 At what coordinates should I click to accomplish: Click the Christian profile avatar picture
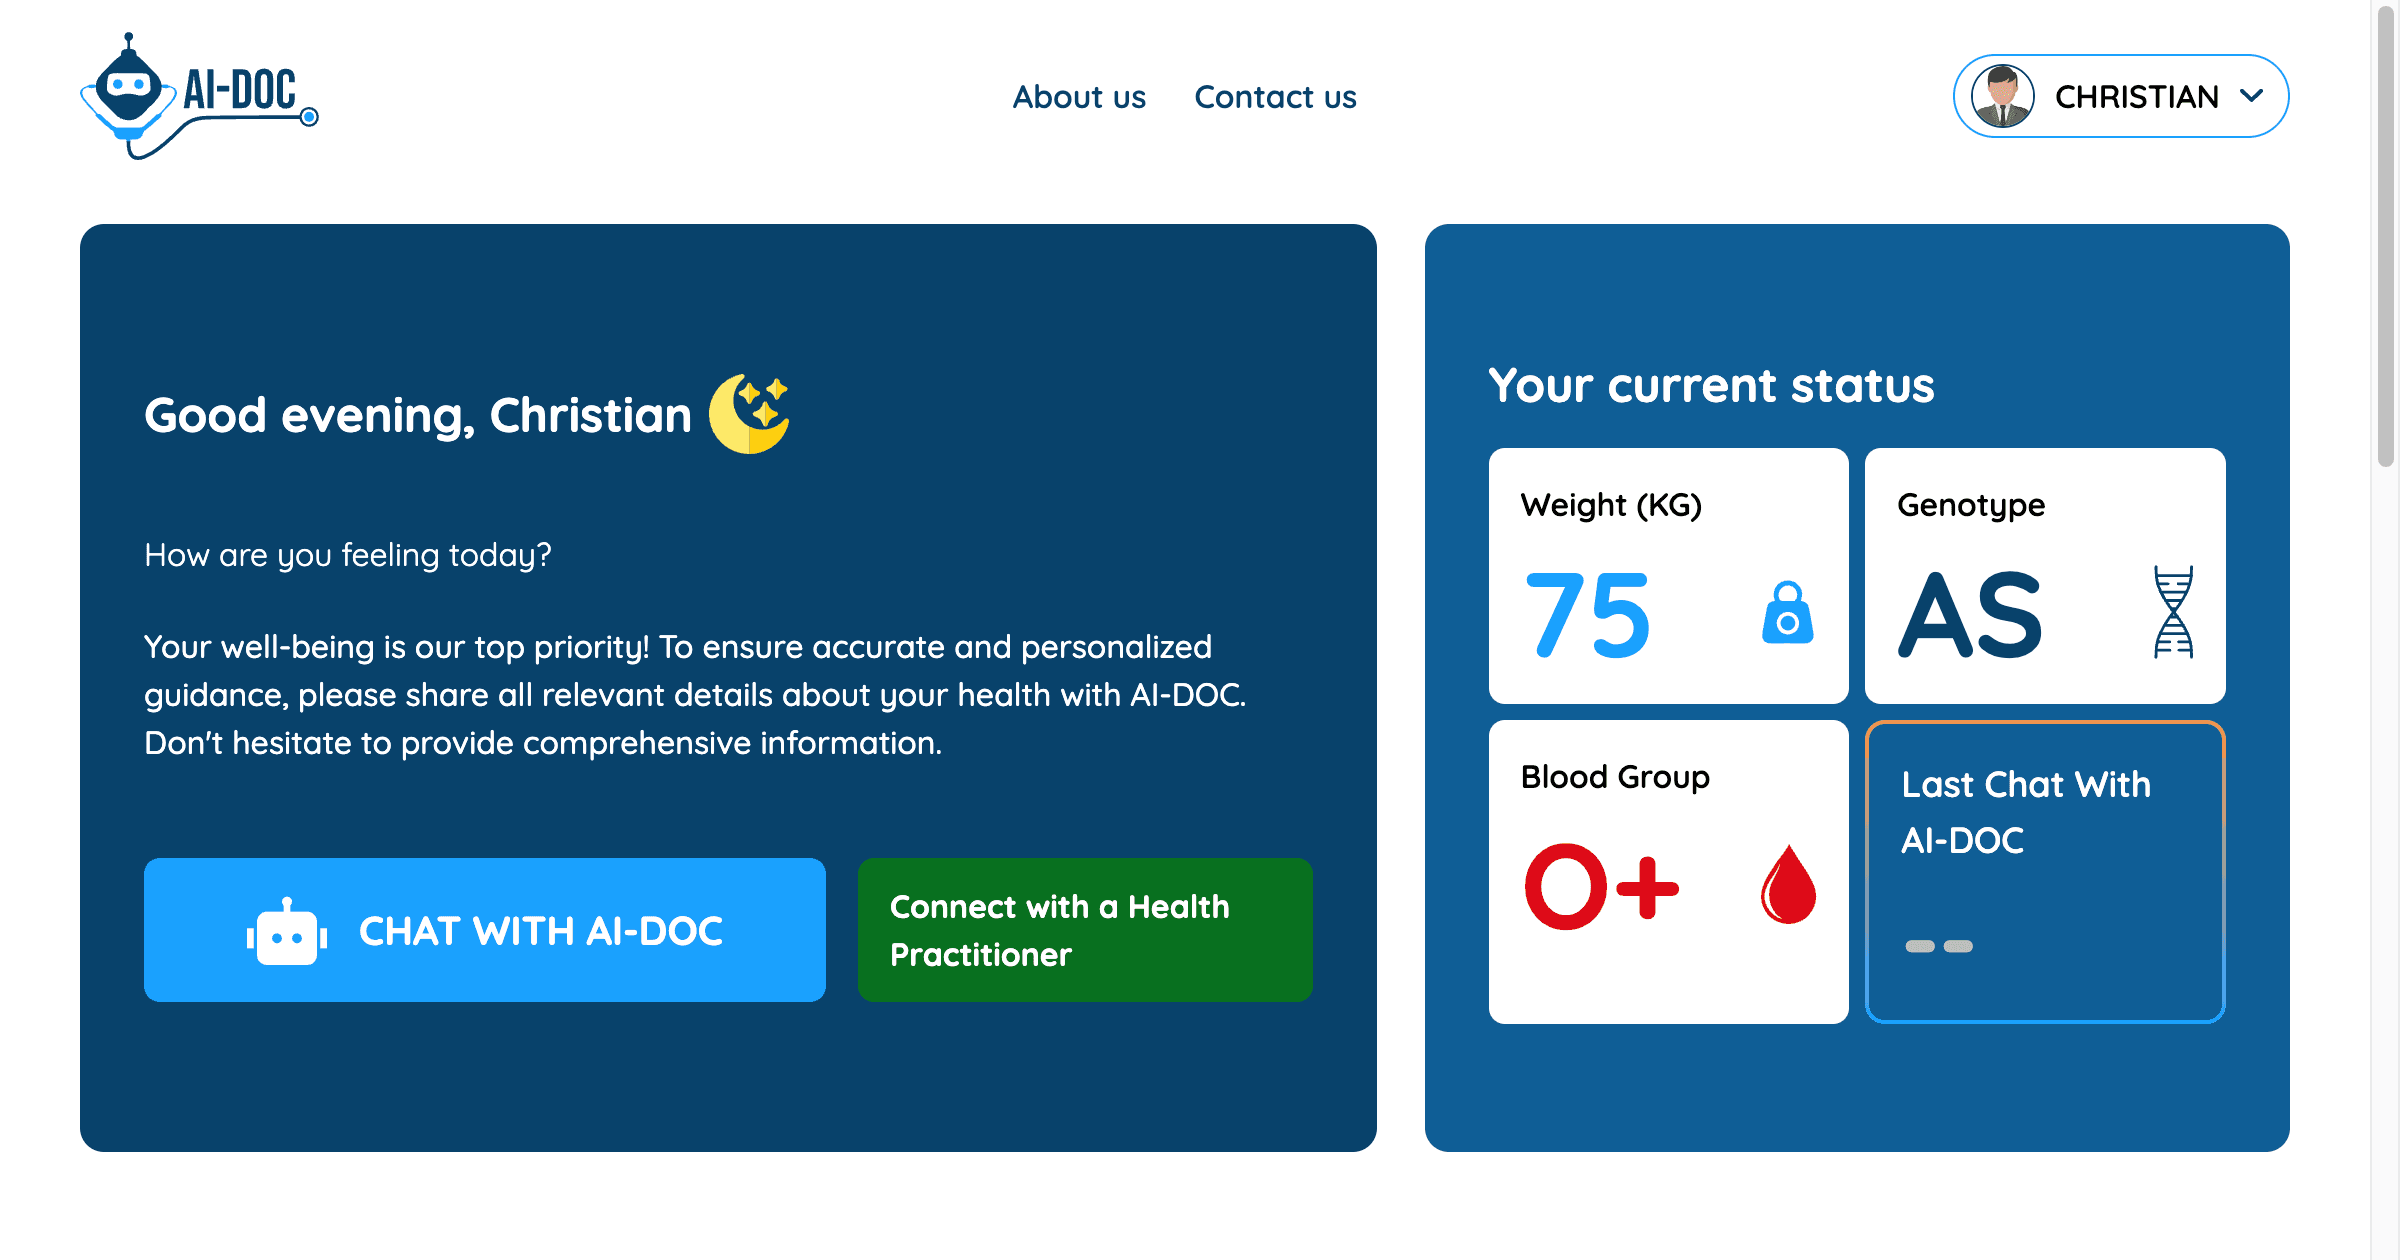coord(2002,96)
